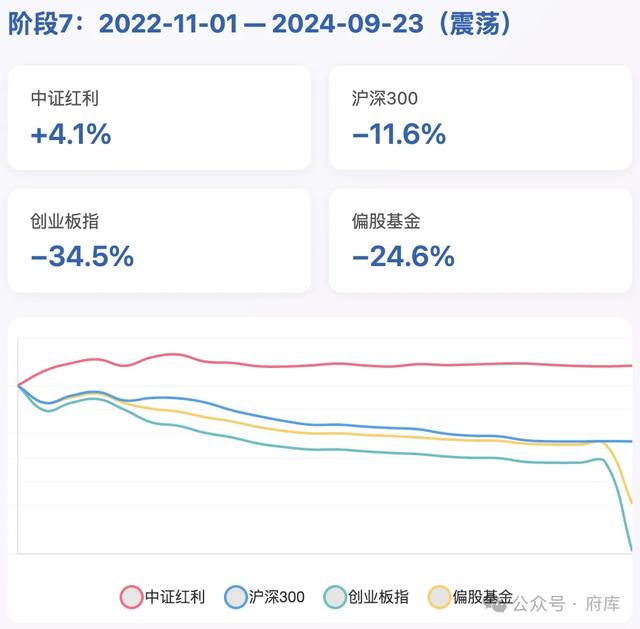Open the 偏股基金 -24.6% card
This screenshot has width=640, height=629.
click(x=480, y=240)
